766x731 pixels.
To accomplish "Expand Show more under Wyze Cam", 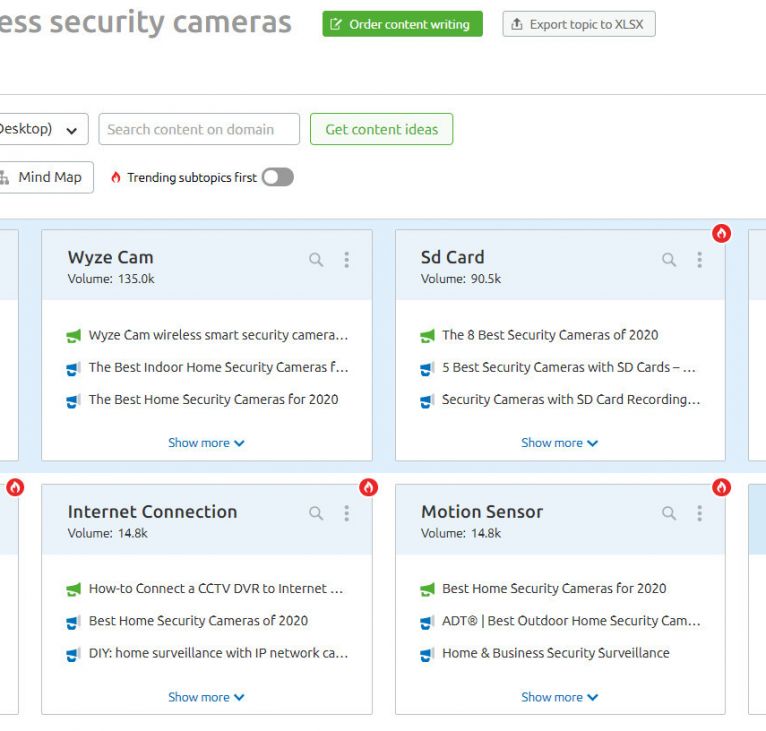I will point(206,443).
